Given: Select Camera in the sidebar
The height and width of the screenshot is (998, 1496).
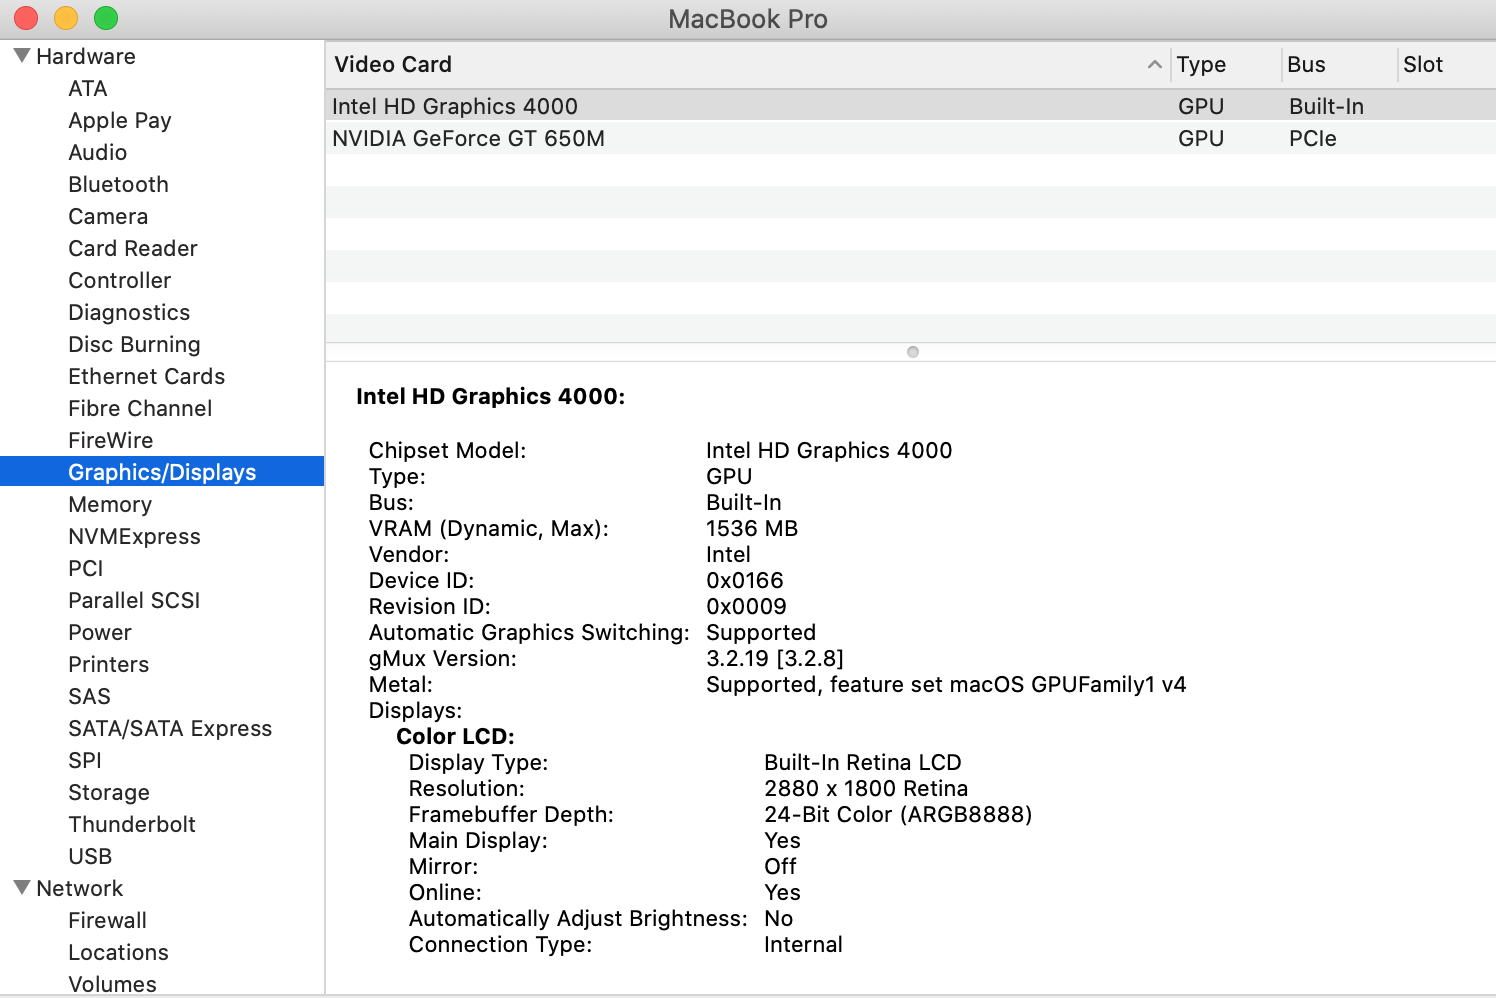Looking at the screenshot, I should 108,216.
